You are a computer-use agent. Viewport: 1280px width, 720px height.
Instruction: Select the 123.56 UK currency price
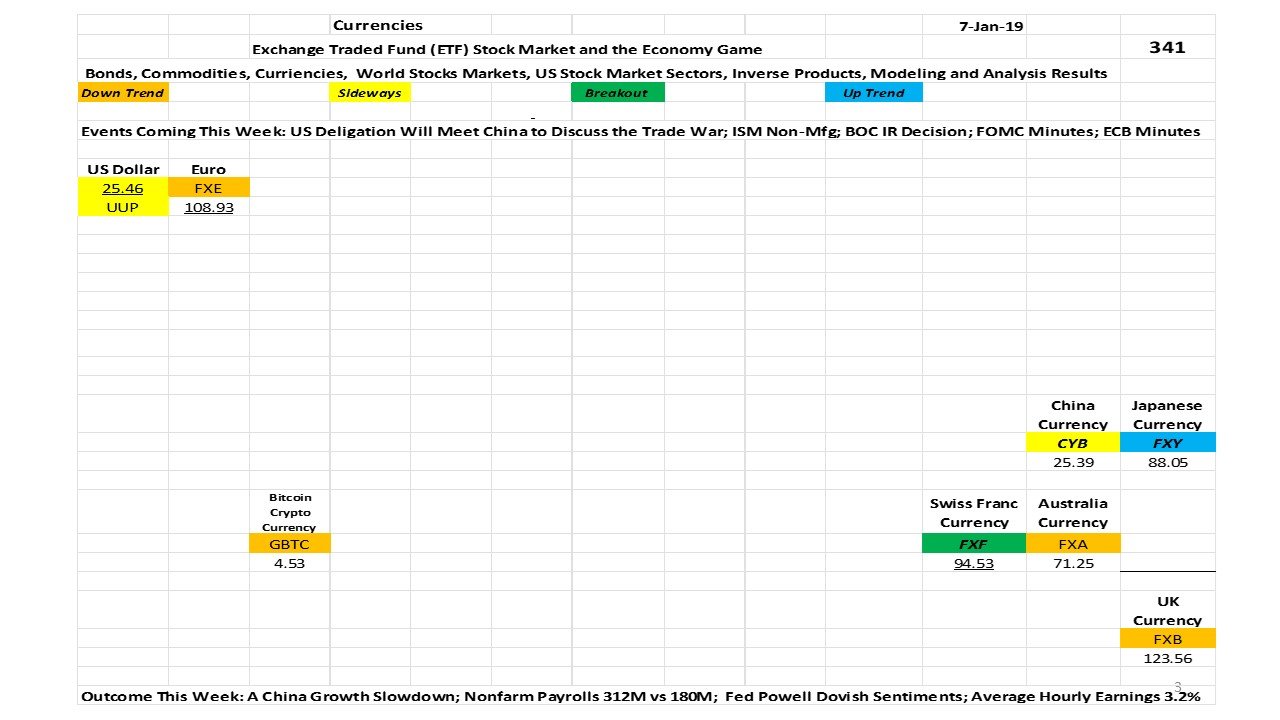pos(1167,658)
